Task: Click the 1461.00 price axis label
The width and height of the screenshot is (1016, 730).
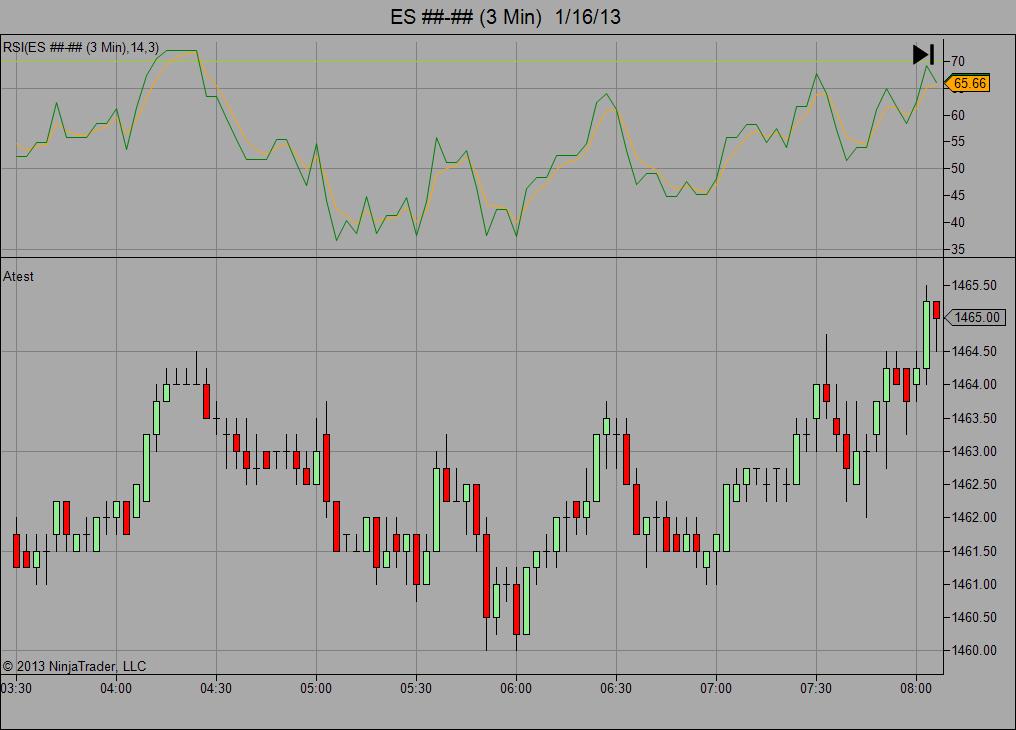Action: pos(974,584)
